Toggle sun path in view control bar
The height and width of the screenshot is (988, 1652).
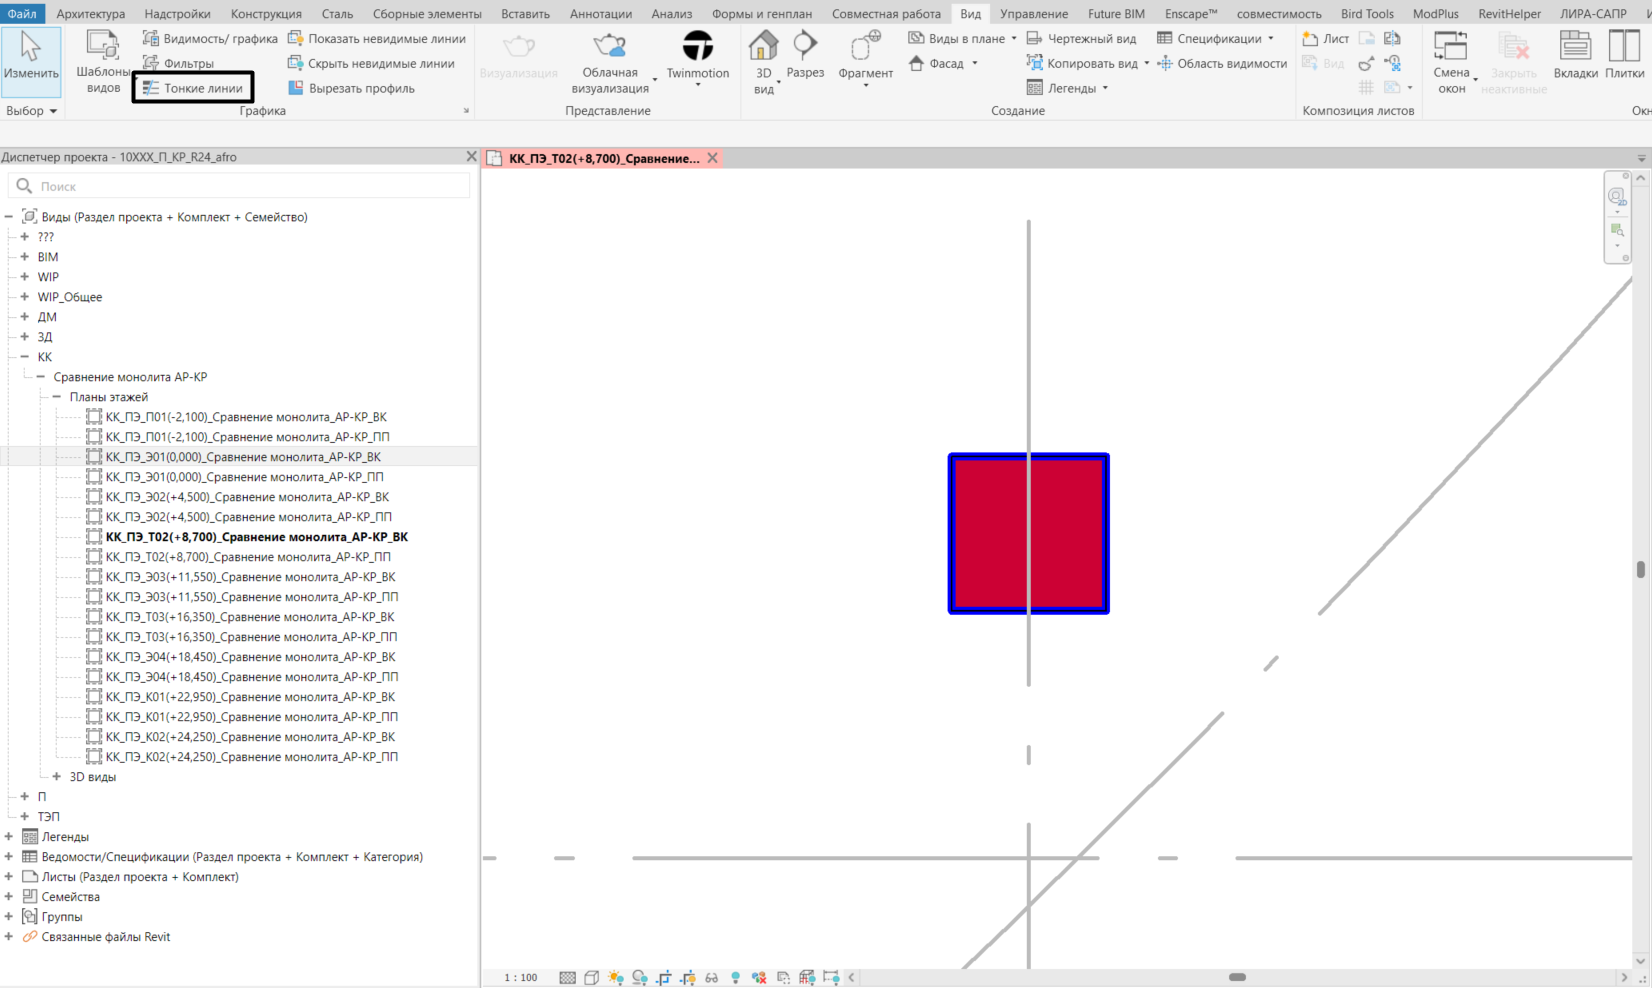point(615,977)
